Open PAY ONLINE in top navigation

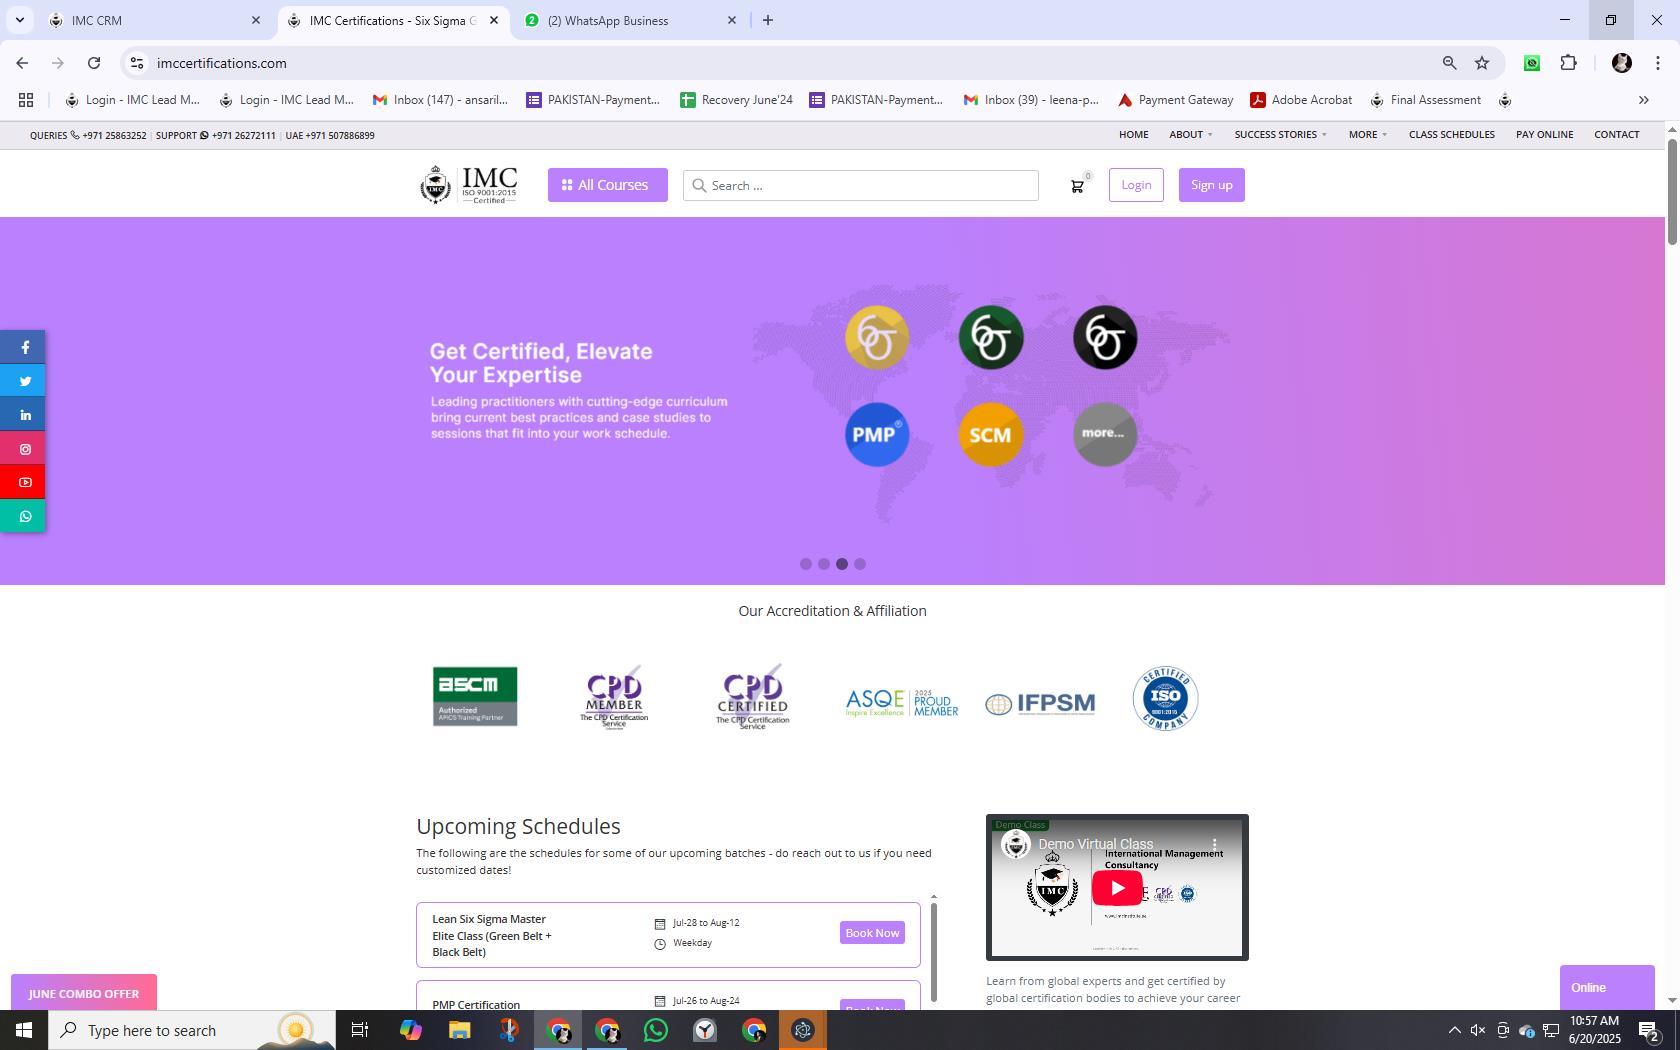[x=1544, y=135]
